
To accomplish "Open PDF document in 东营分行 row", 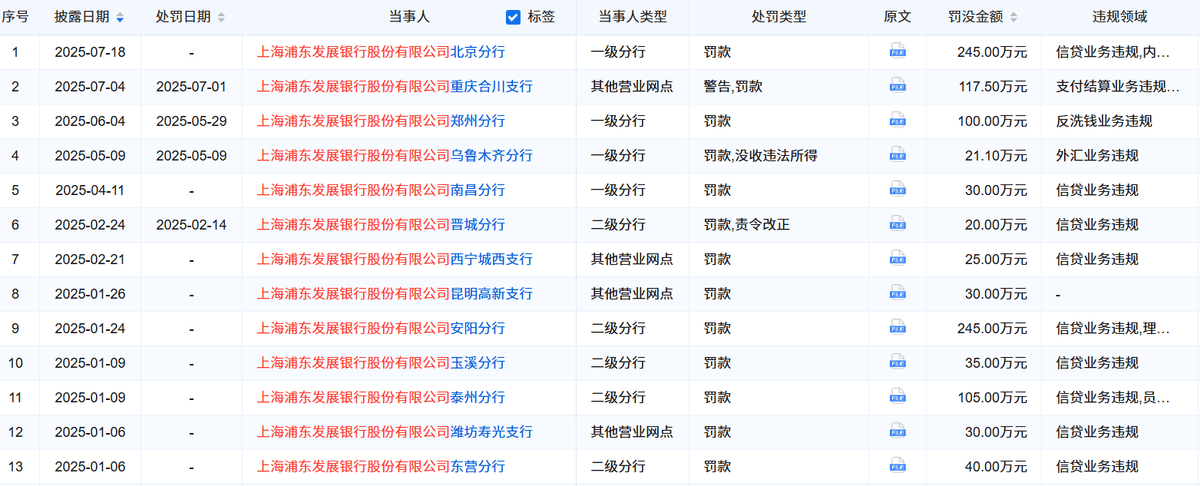I will (x=898, y=467).
